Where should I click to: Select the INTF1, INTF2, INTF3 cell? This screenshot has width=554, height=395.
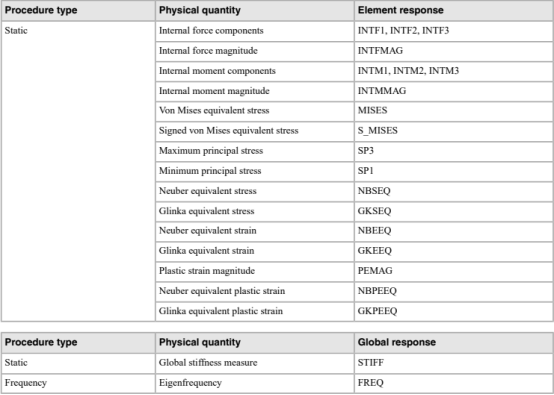454,31
